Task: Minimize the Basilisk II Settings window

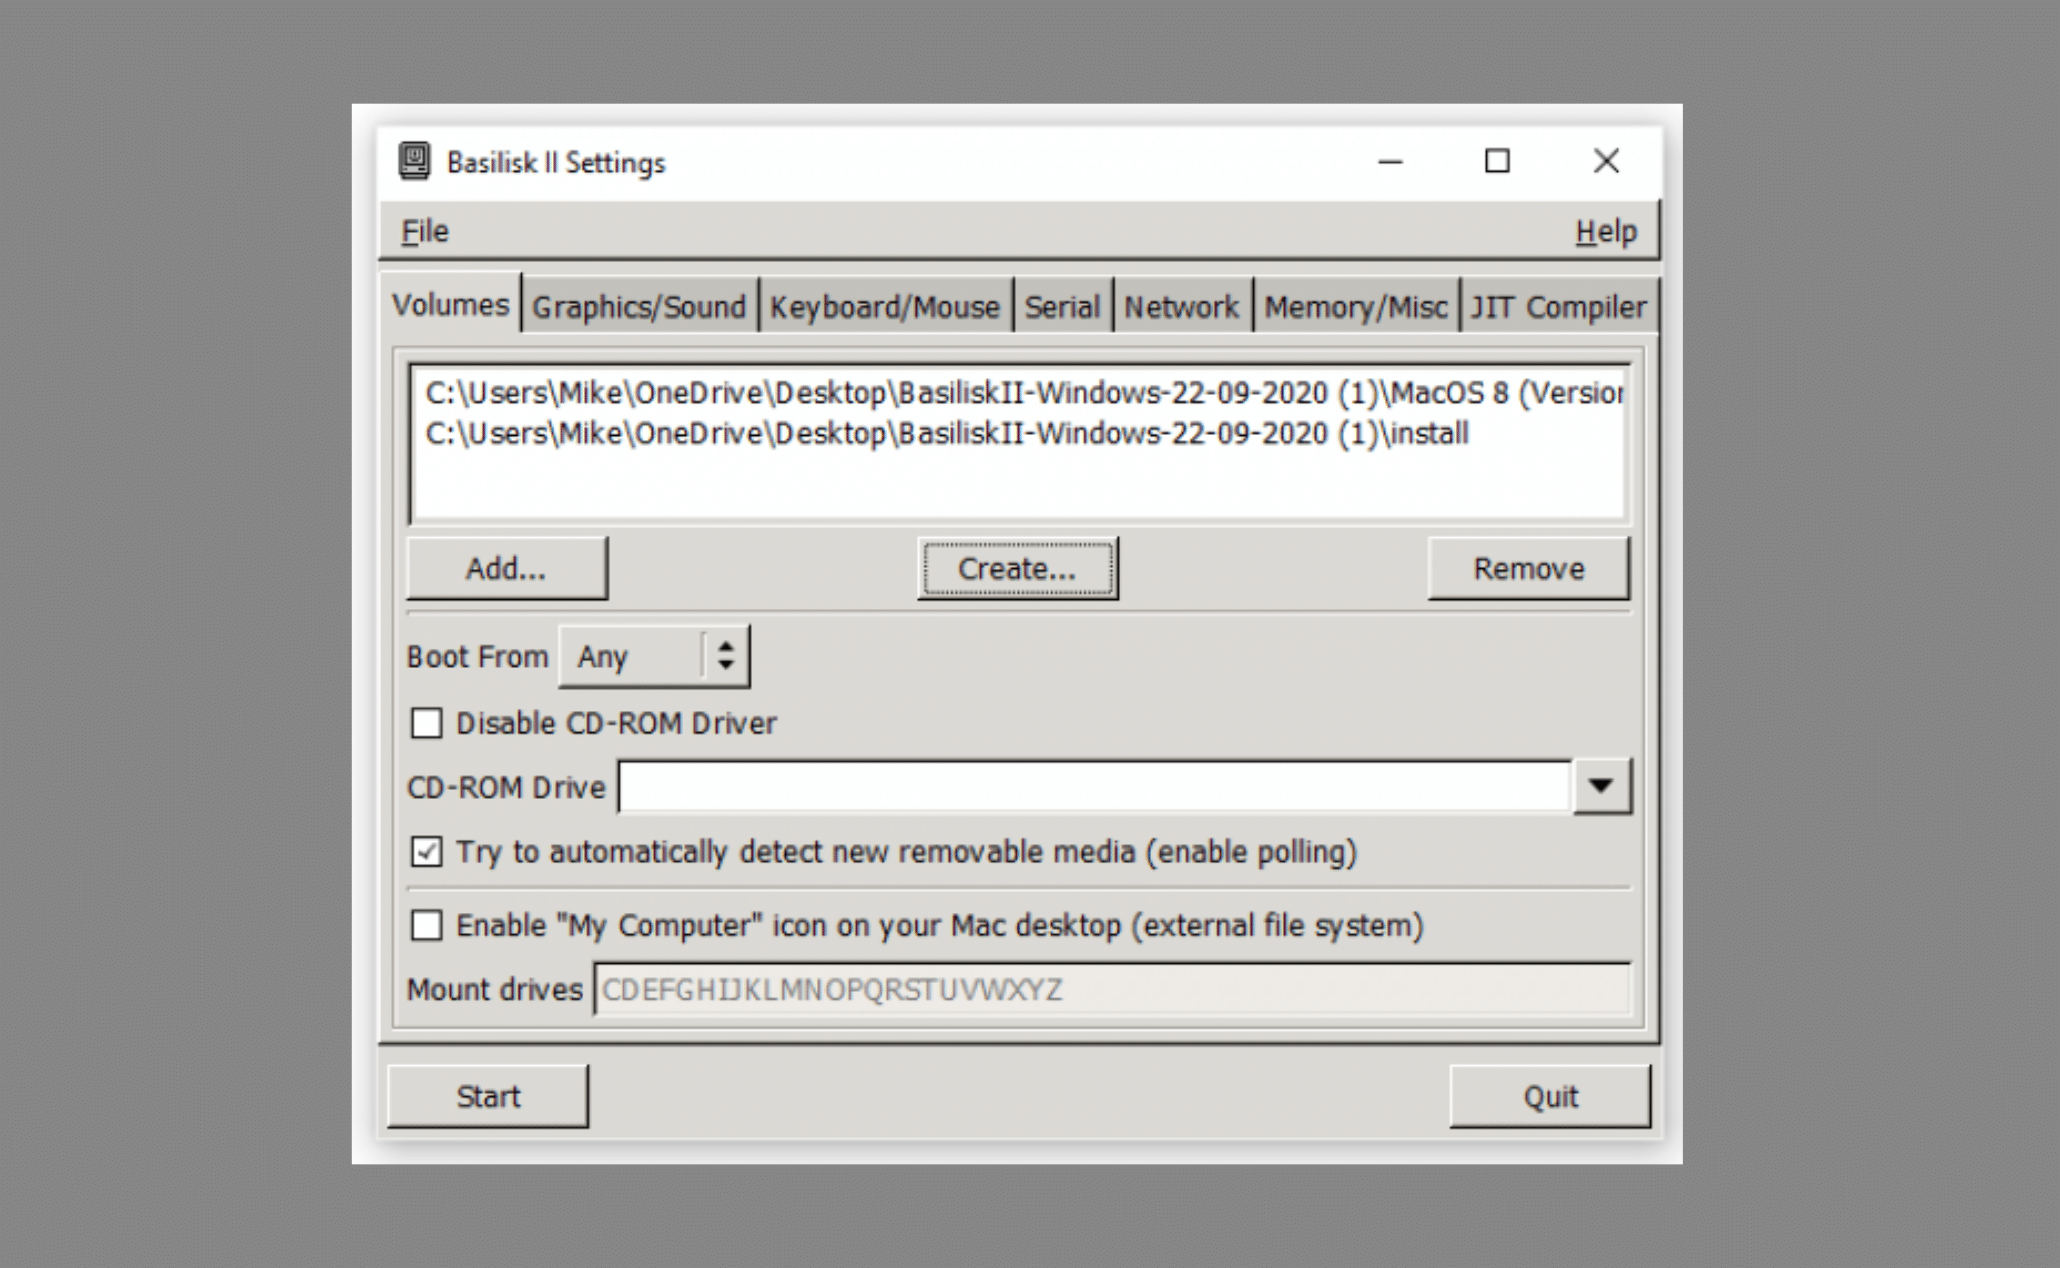Action: pos(1391,161)
